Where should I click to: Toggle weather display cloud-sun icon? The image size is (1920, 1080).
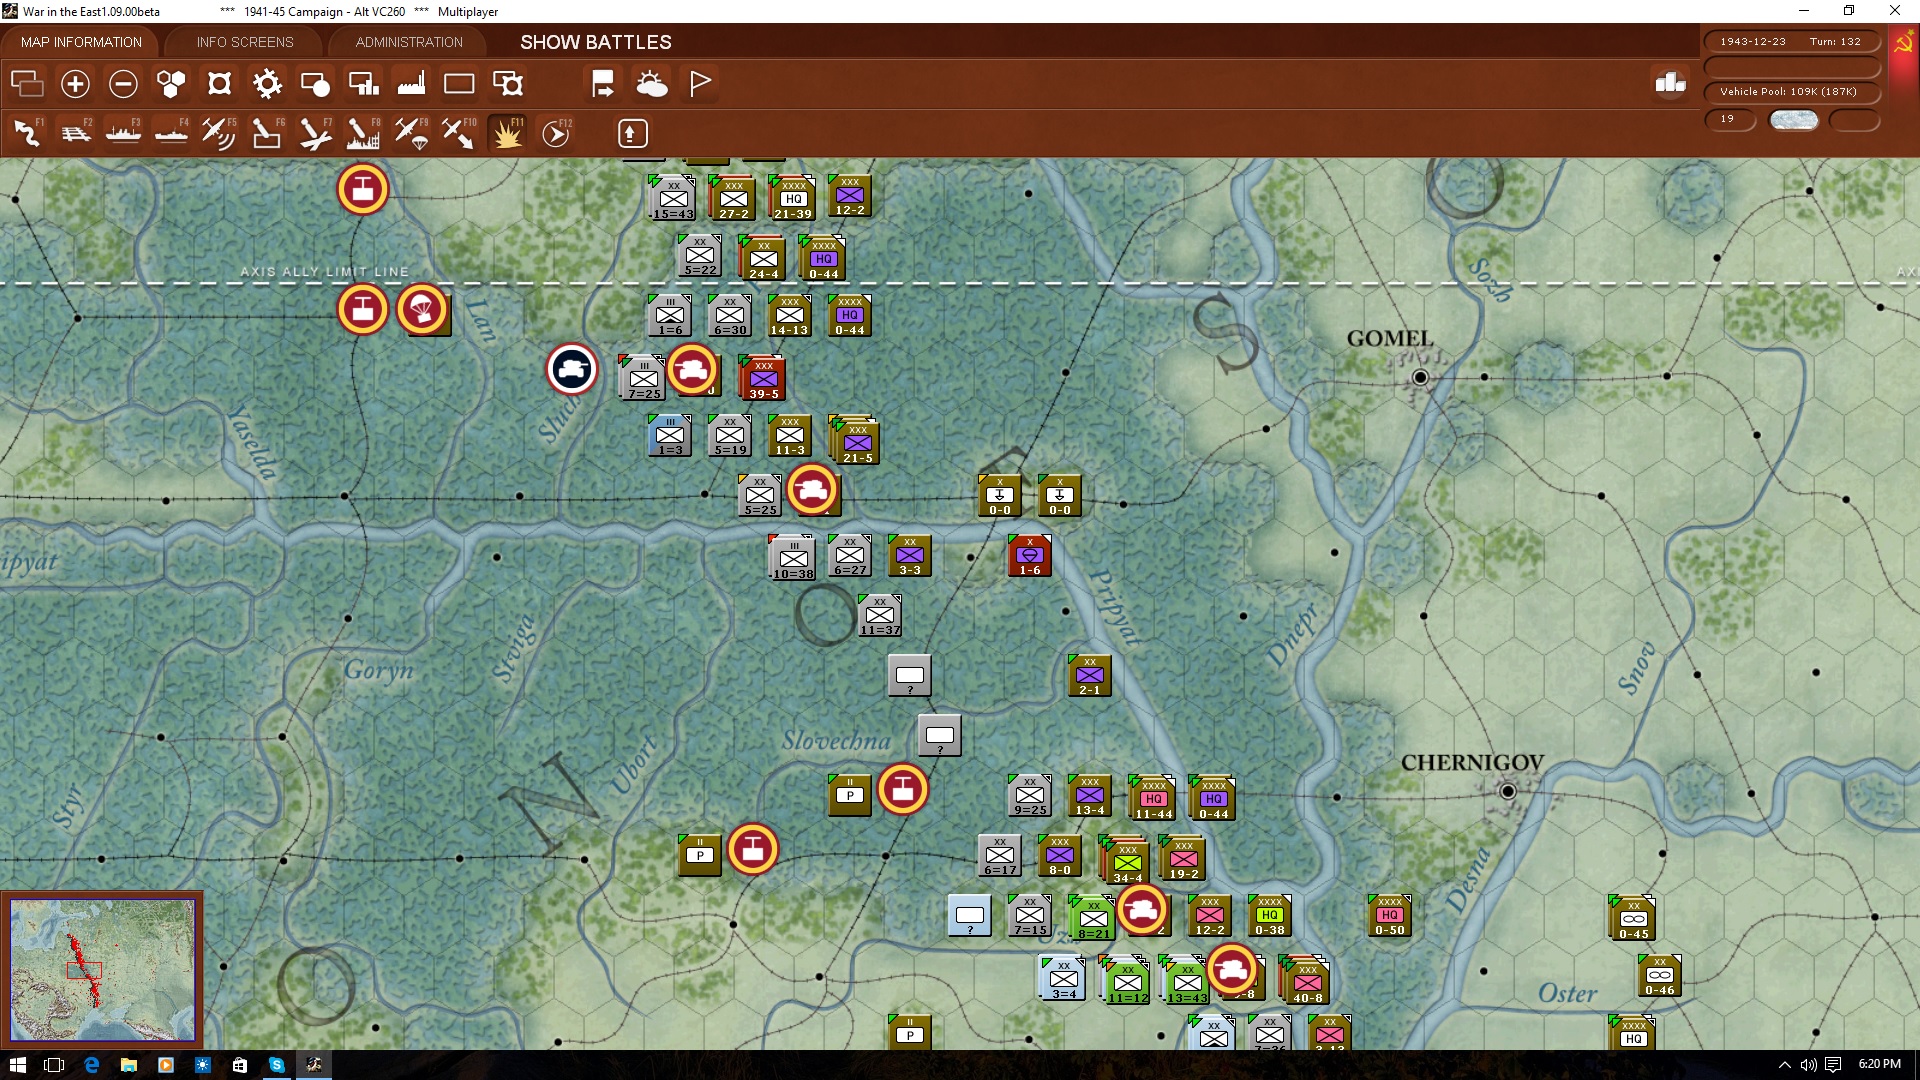pyautogui.click(x=652, y=84)
